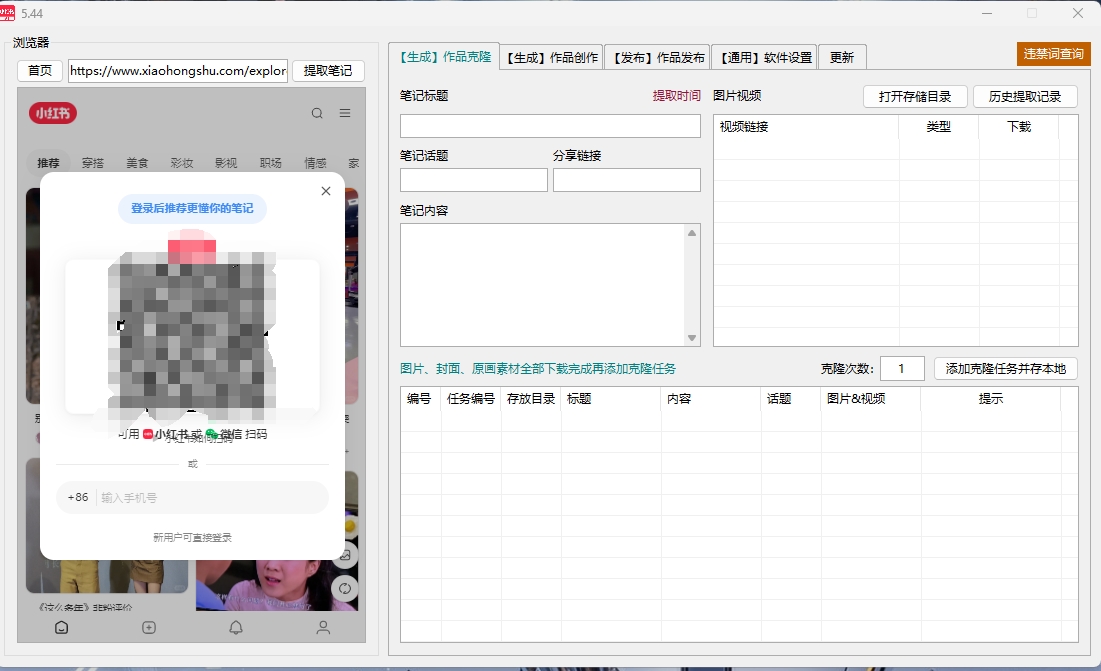Viewport: 1101px width, 671px height.
Task: Open the 【通用】软件设置 tab
Action: (x=765, y=58)
